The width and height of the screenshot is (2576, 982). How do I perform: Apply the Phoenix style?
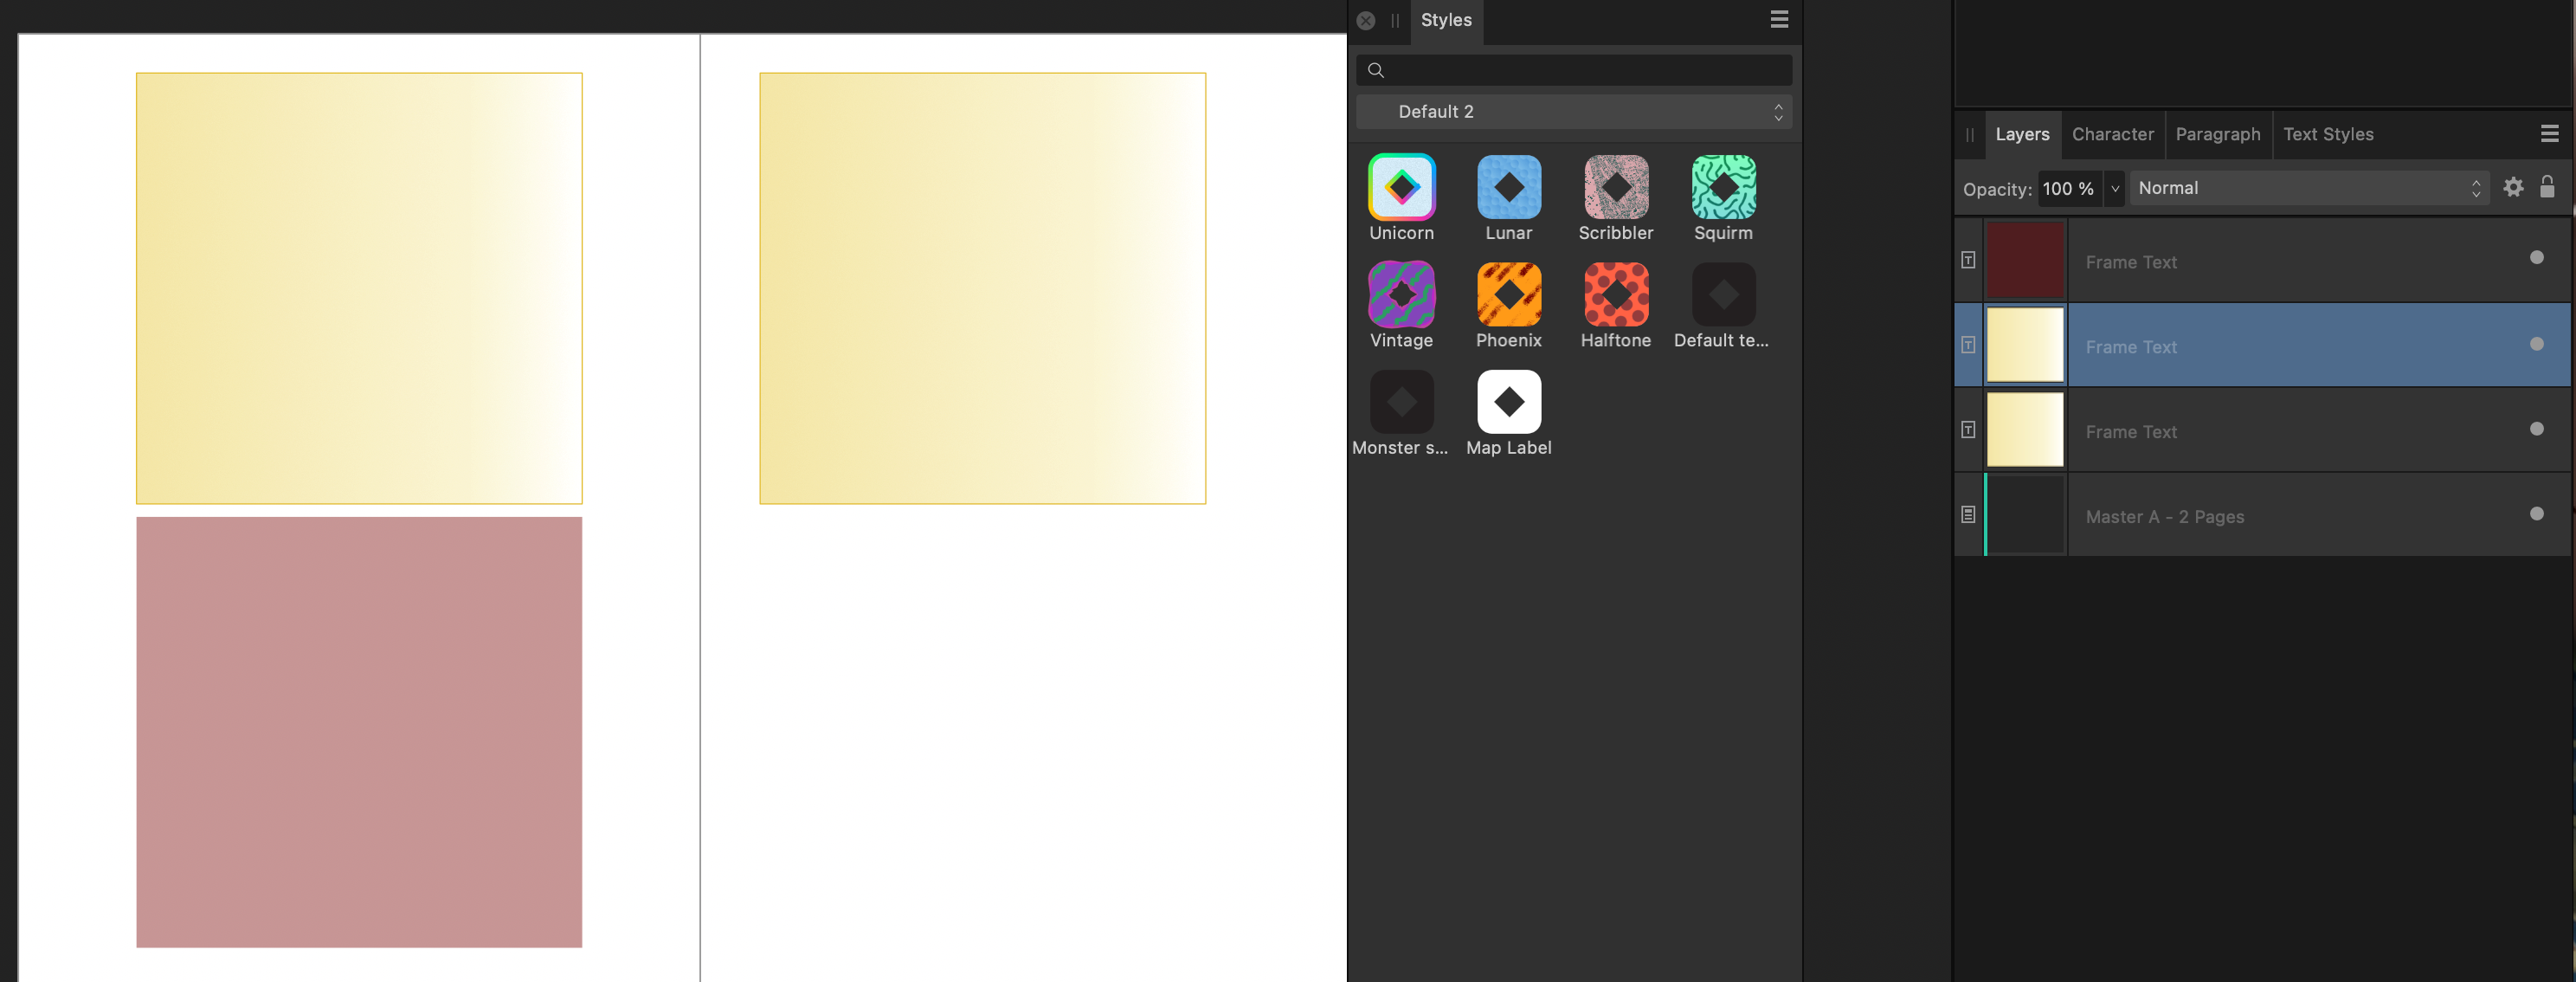click(x=1508, y=294)
